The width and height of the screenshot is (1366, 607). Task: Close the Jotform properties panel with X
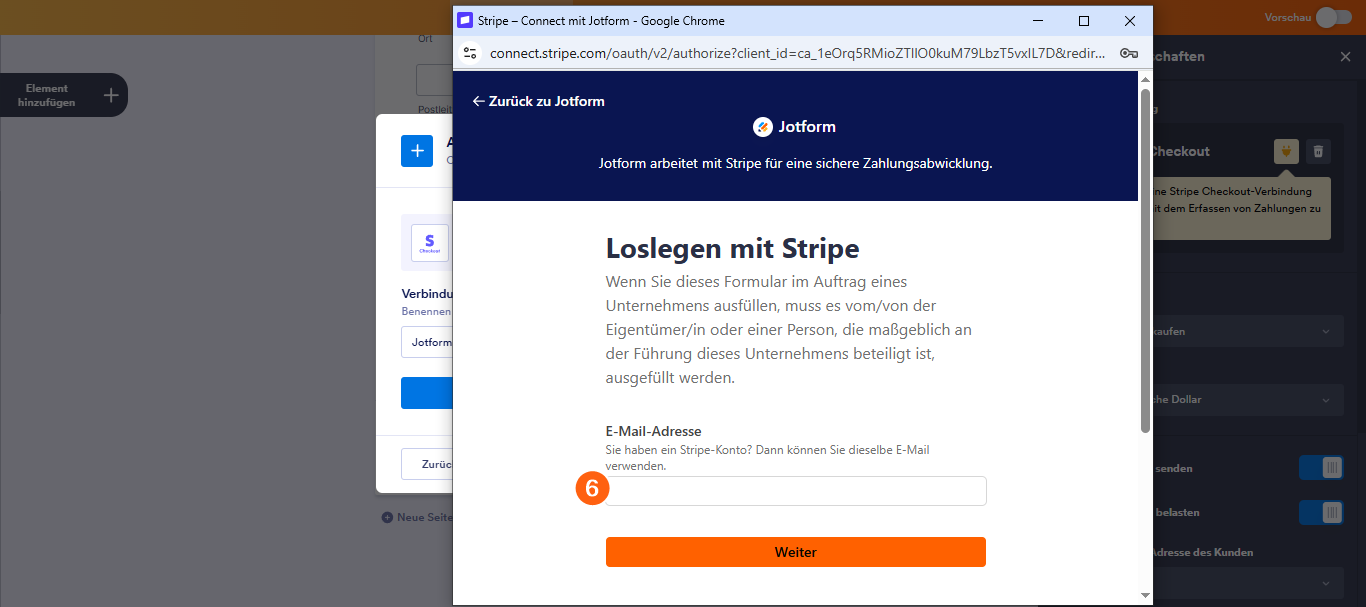[x=1345, y=57]
